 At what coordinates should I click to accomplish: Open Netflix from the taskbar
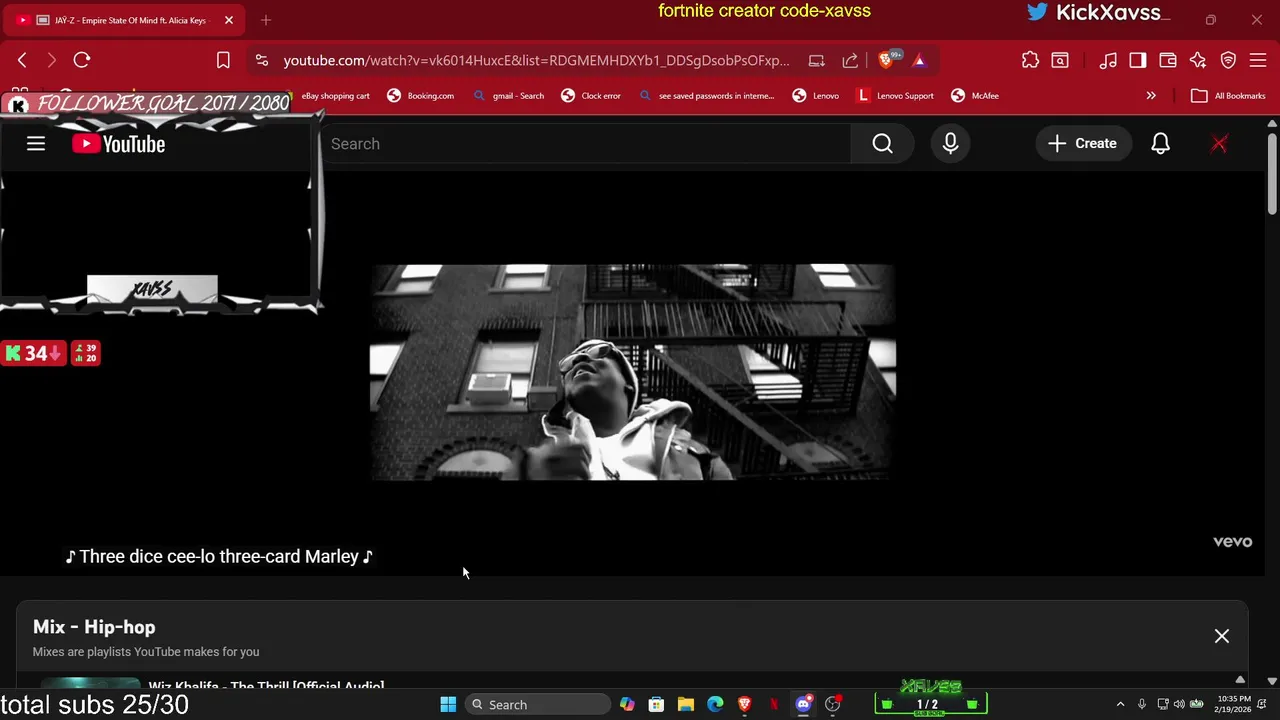pyautogui.click(x=774, y=705)
